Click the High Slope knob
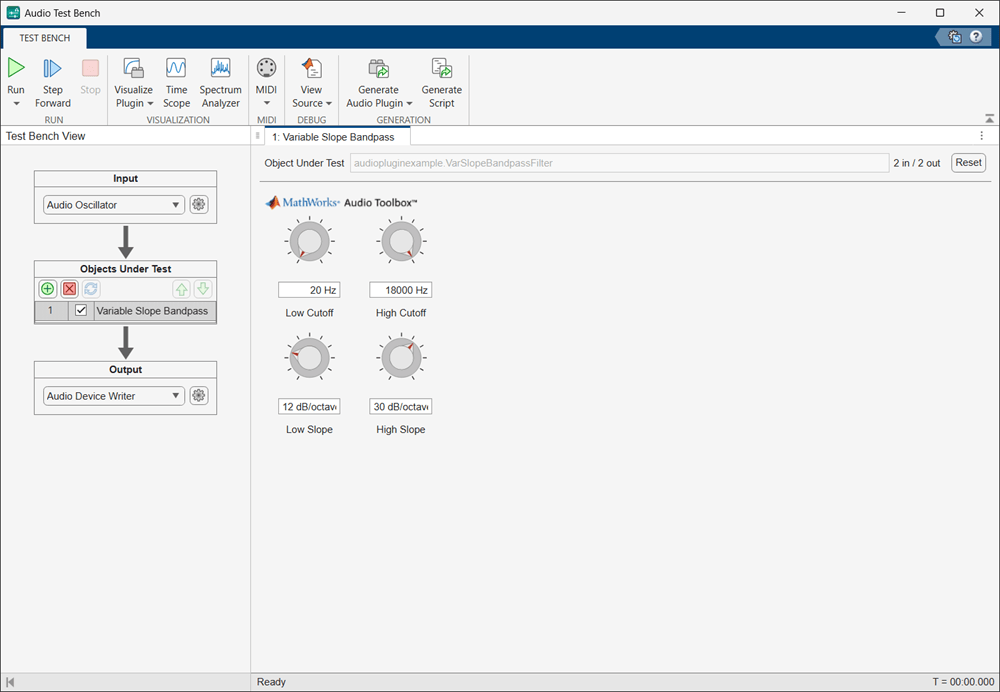The height and width of the screenshot is (692, 1000). tap(401, 358)
